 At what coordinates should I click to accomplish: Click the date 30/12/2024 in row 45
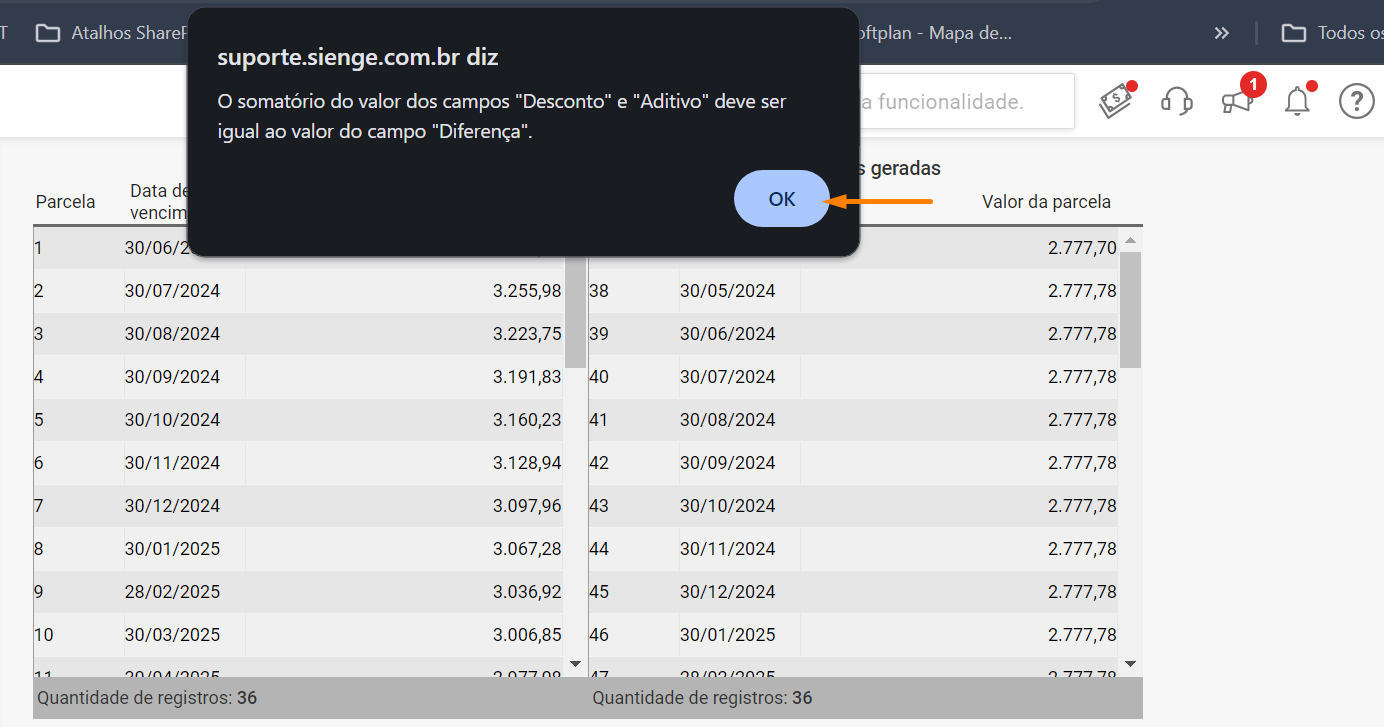[x=728, y=592]
